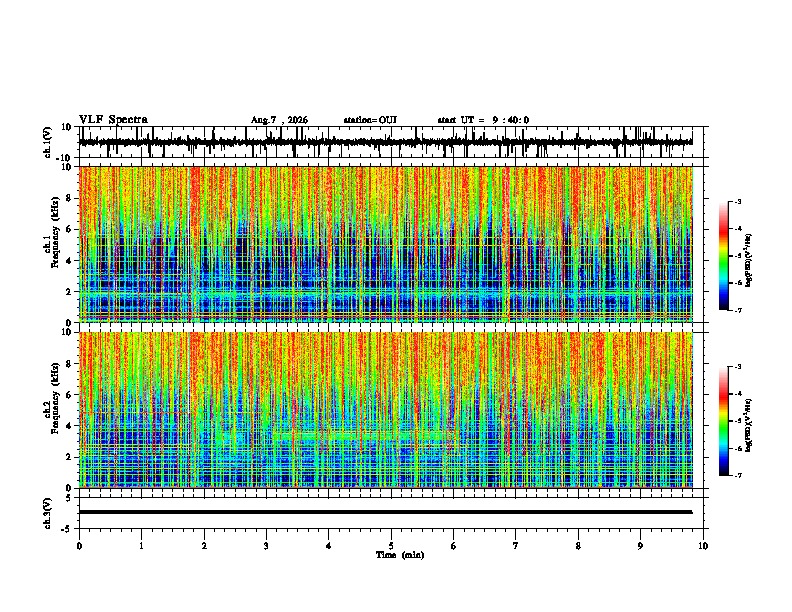Click the "Time (min)" axis title
Image resolution: width=792 pixels, height=612 pixels.
click(400, 555)
